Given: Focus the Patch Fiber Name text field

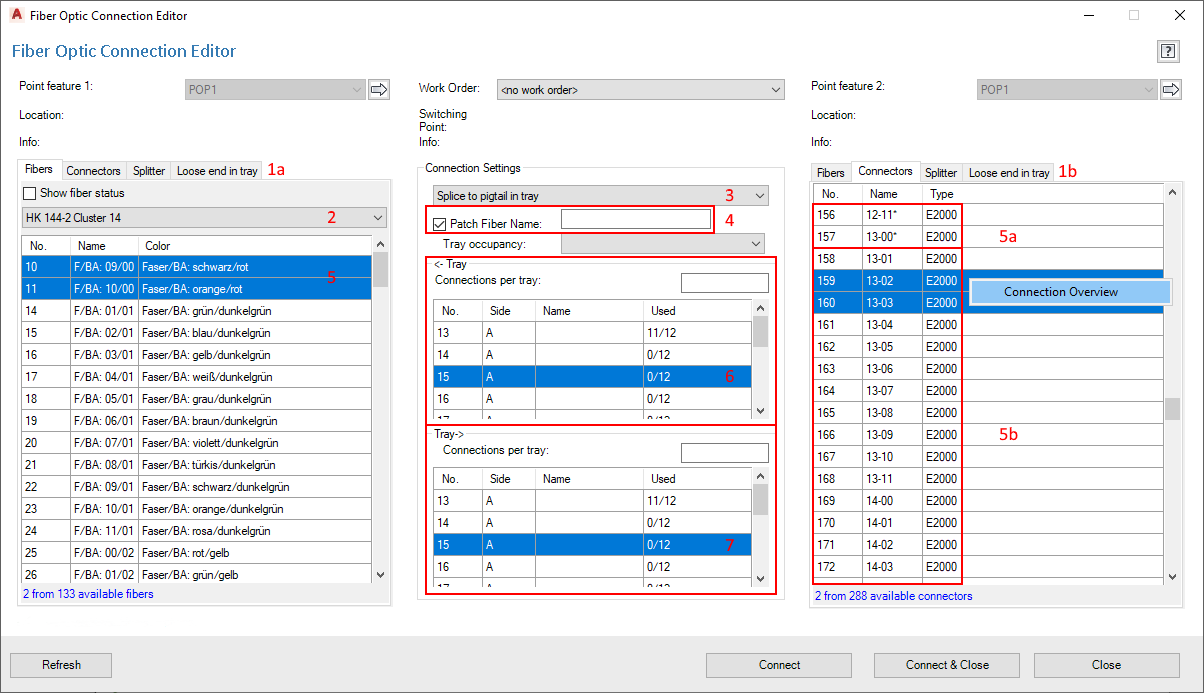Looking at the screenshot, I should [x=635, y=219].
